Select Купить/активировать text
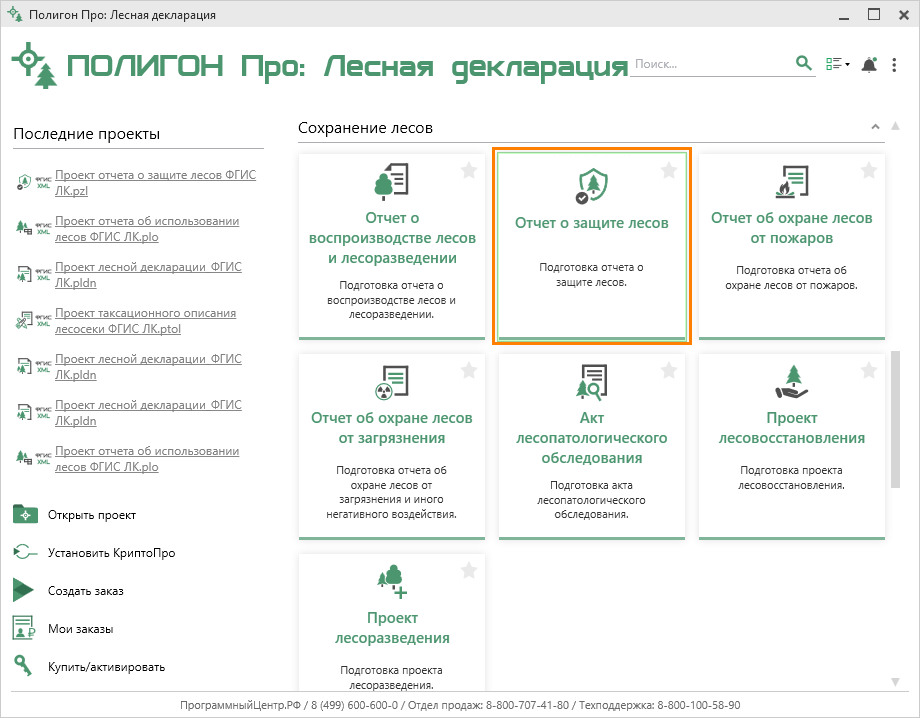 coord(106,667)
